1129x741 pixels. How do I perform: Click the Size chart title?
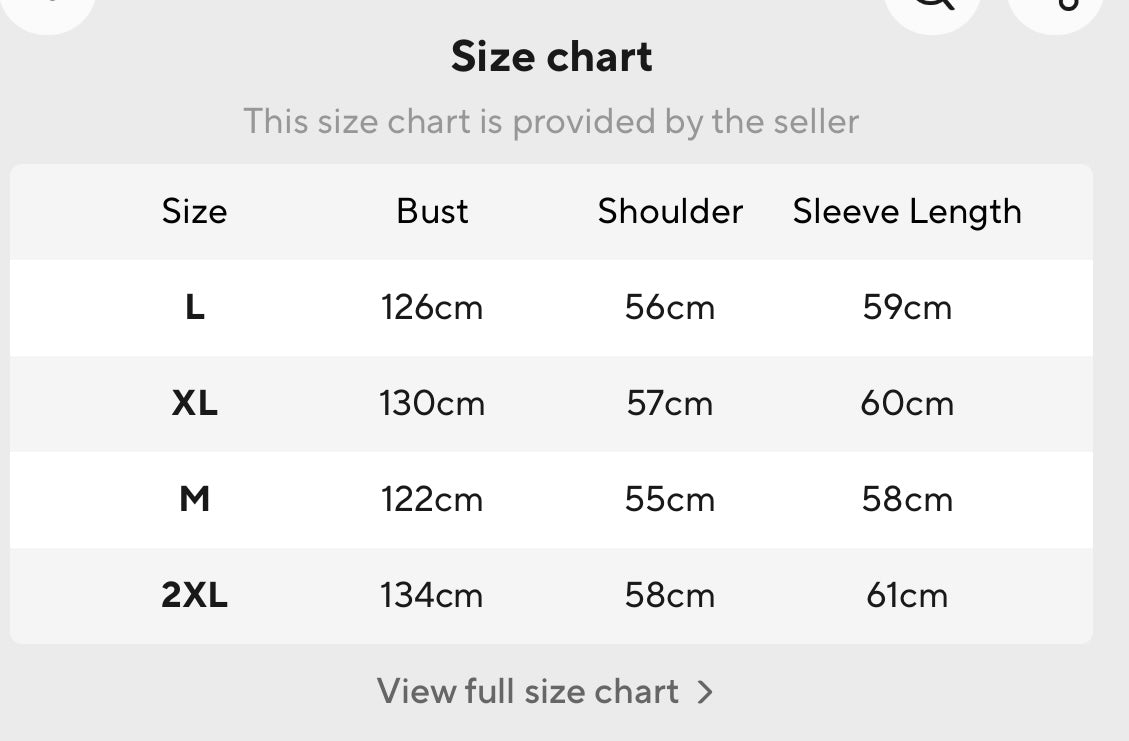point(551,57)
